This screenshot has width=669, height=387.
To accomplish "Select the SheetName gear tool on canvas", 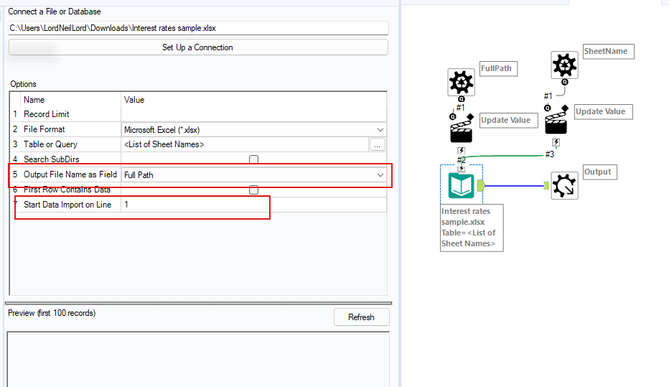I will pyautogui.click(x=564, y=65).
